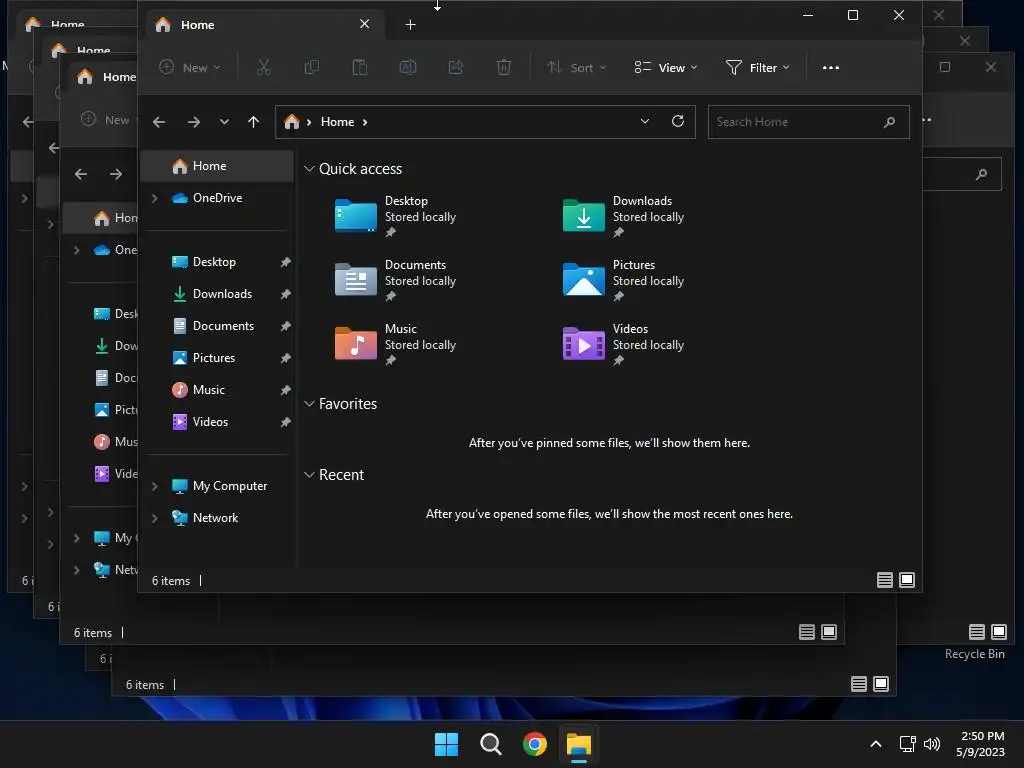The image size is (1024, 768).
Task: Open the Music folder in Quick access
Action: 396,345
